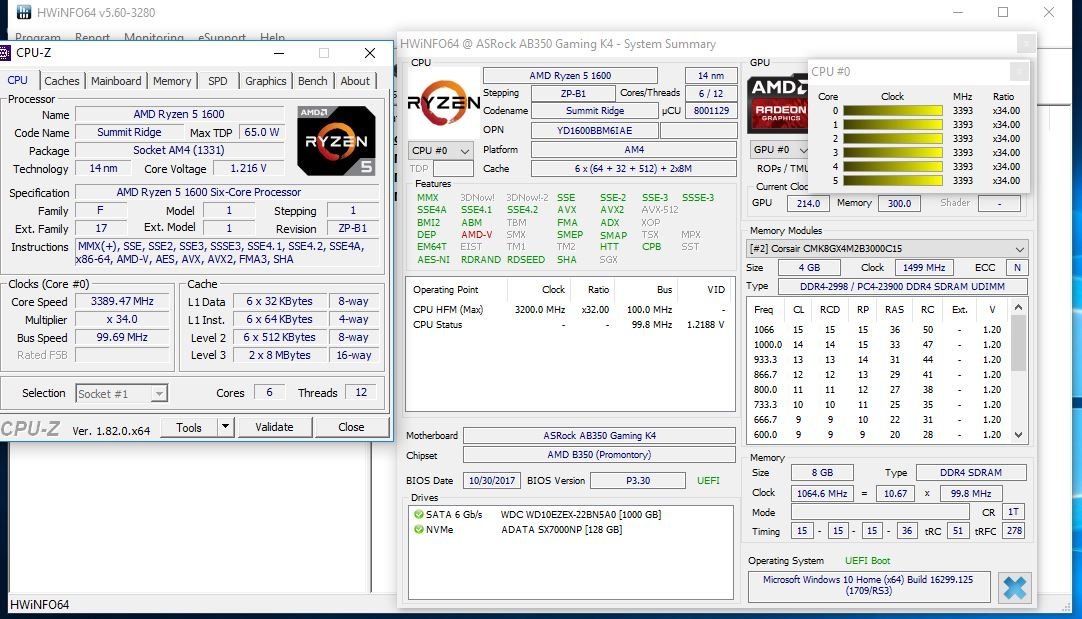The image size is (1082, 619).
Task: Select the CPU tab in CPU-Z
Action: pyautogui.click(x=17, y=80)
